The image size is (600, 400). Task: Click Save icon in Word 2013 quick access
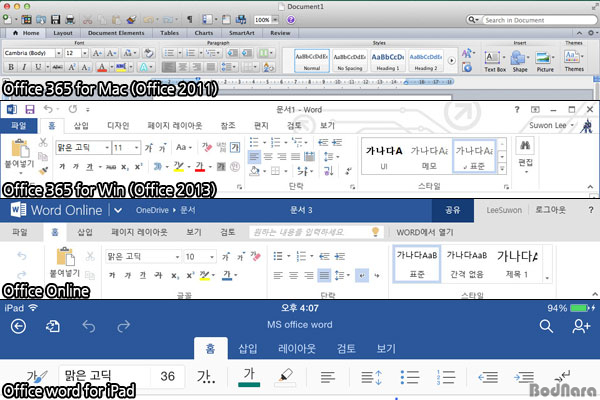tap(30, 109)
